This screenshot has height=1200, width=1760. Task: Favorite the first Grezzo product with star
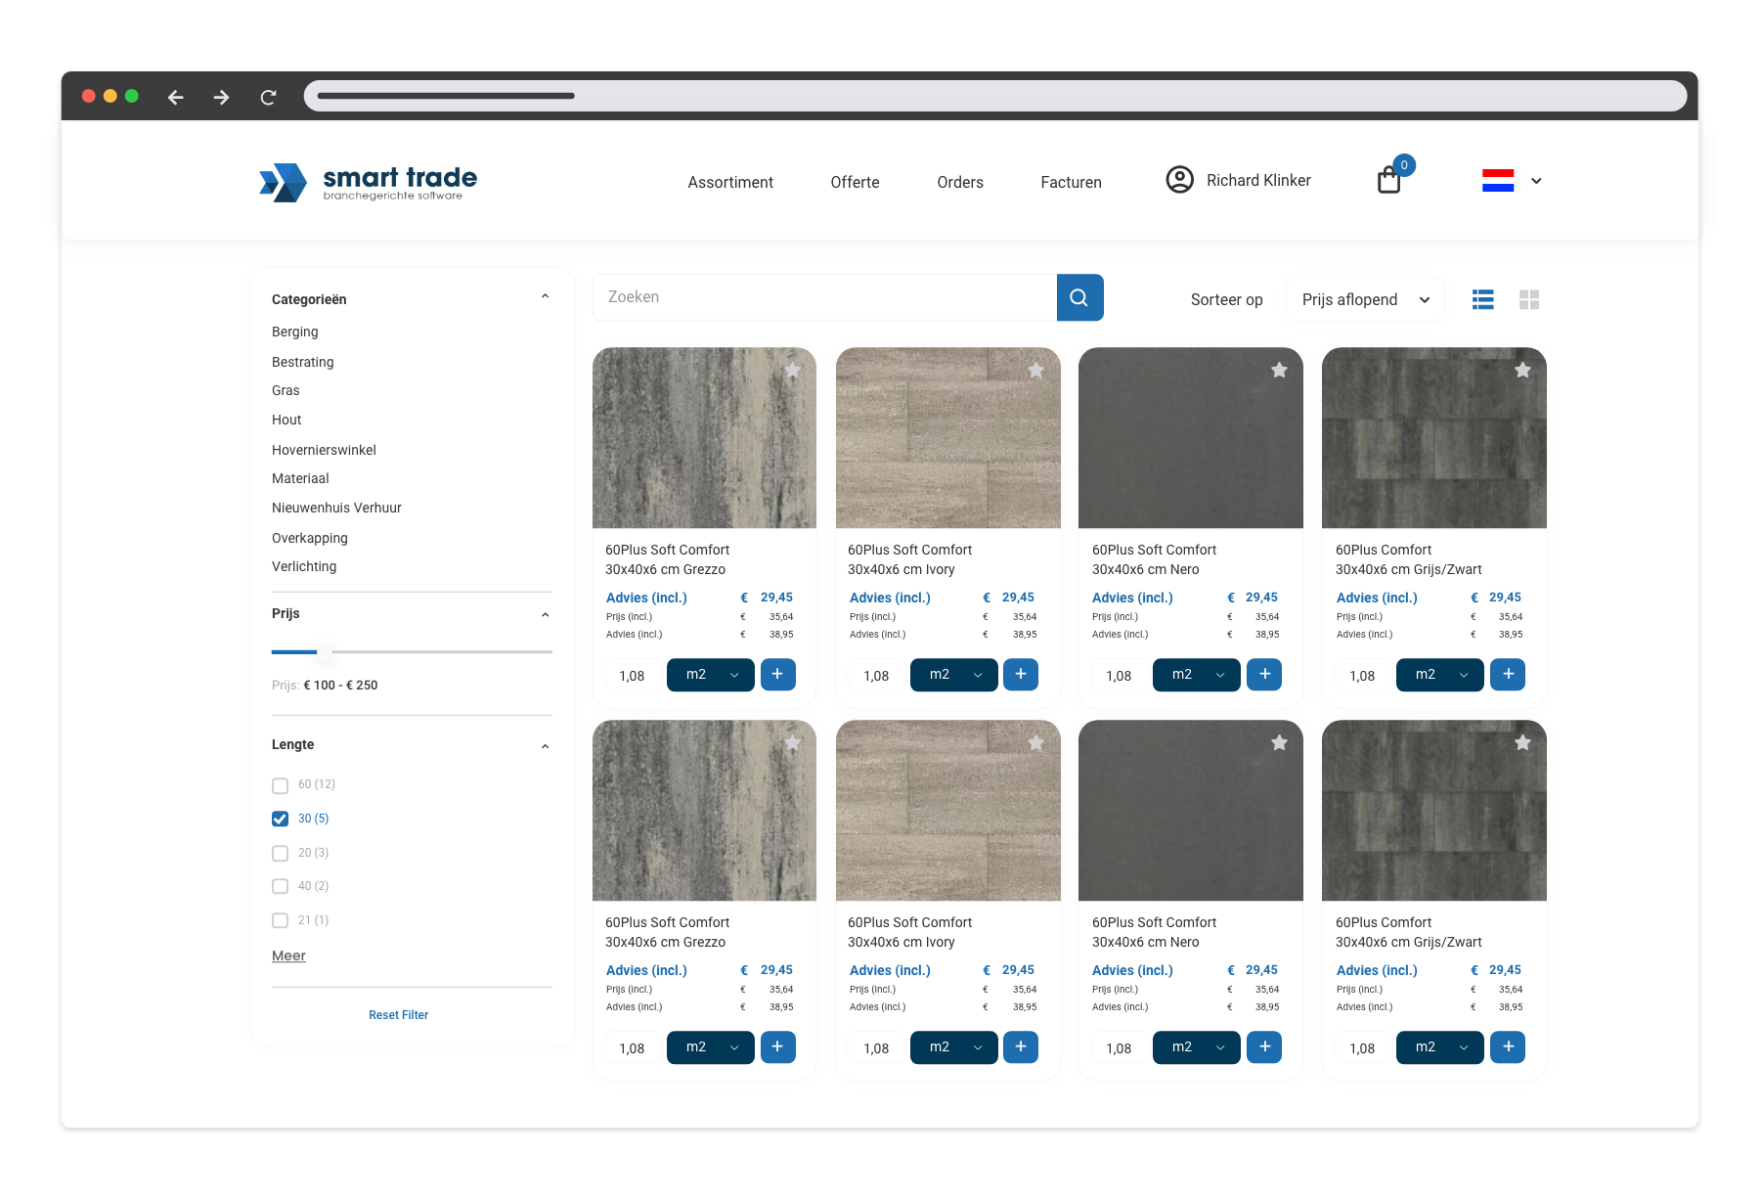[792, 371]
